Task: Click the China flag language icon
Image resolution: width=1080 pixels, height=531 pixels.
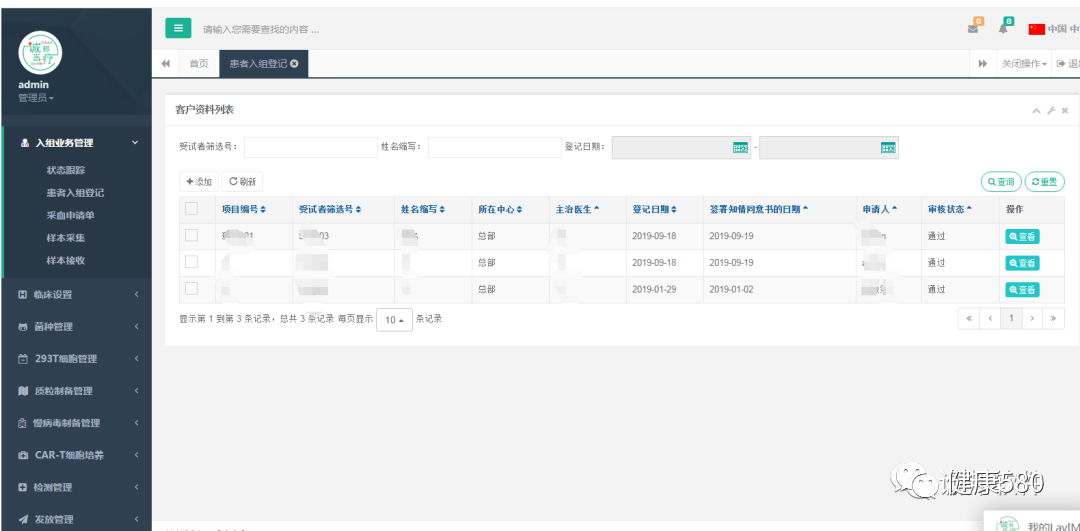Action: 1037,29
